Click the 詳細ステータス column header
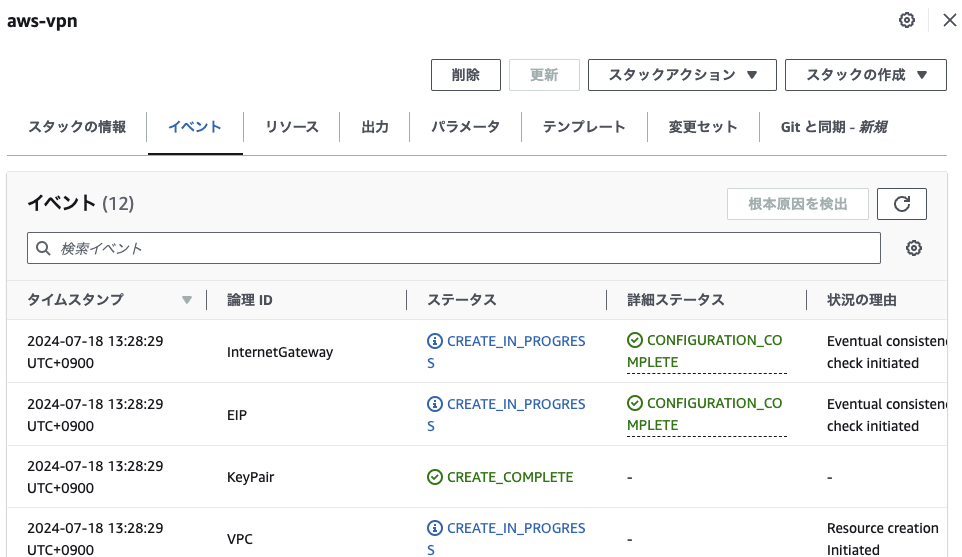 coord(675,300)
